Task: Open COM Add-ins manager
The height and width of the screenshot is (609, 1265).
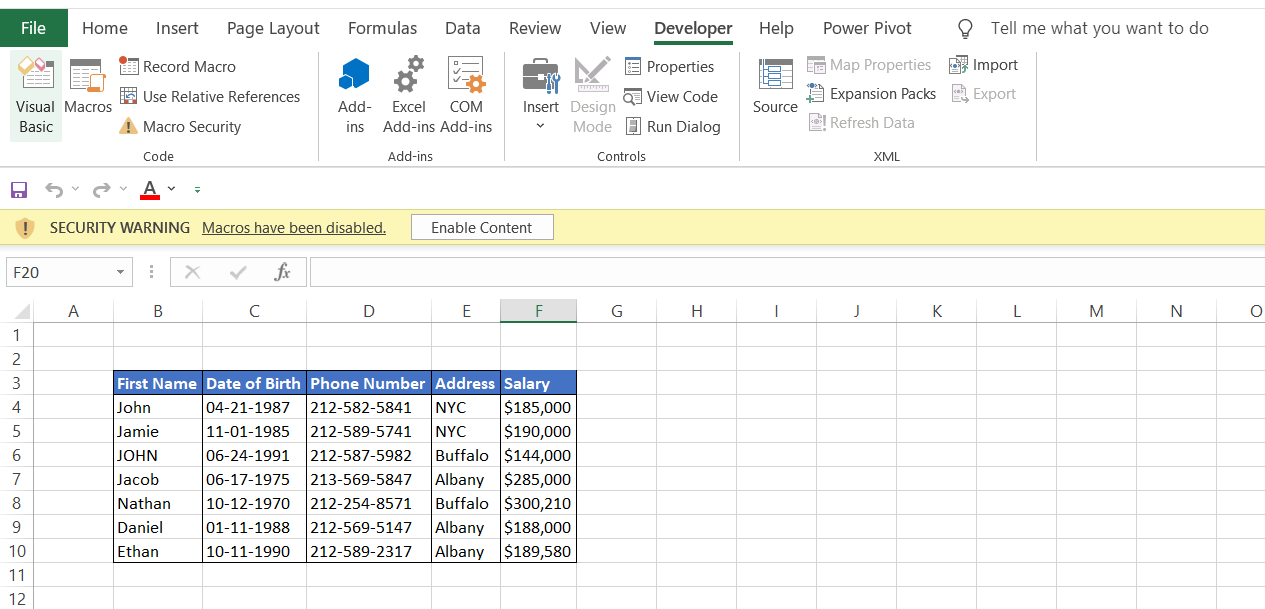Action: (x=466, y=96)
